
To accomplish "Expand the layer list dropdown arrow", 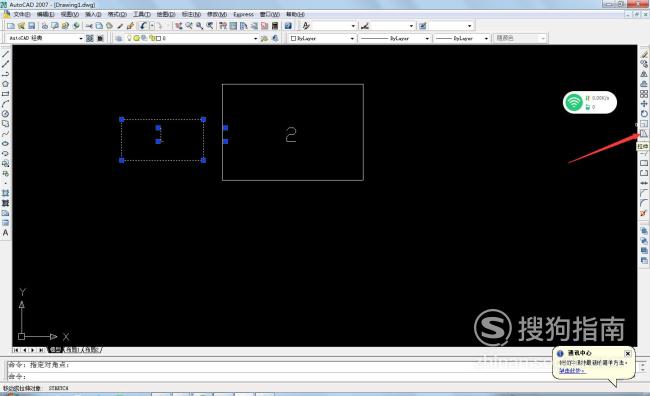I will pos(255,38).
